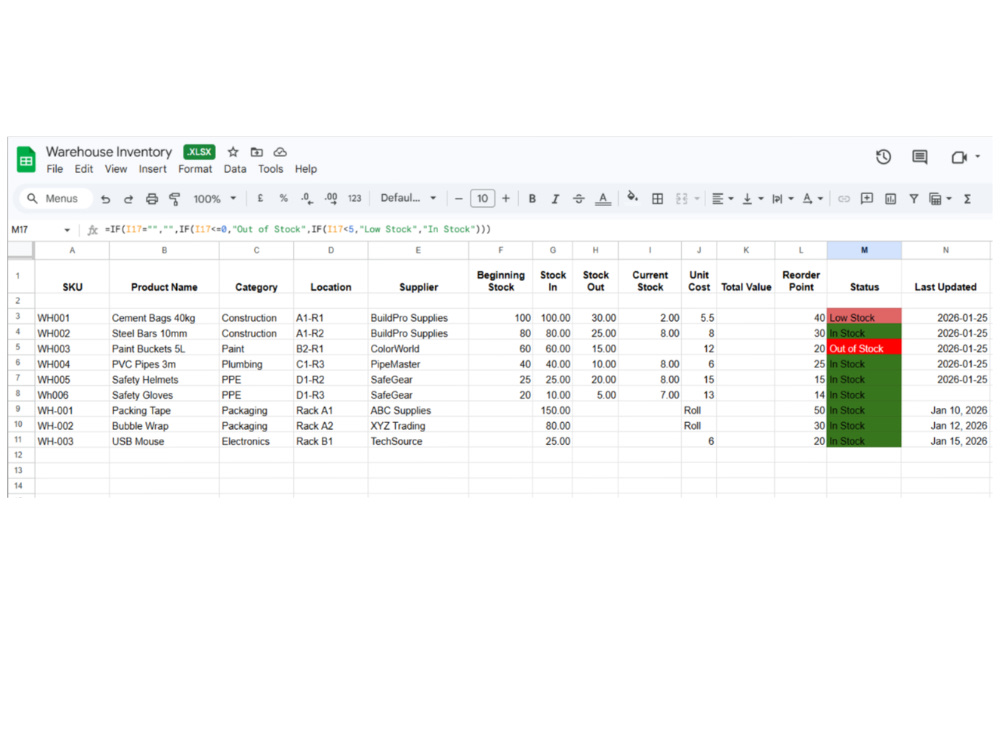Star the Warehouse Inventory document

pyautogui.click(x=233, y=152)
